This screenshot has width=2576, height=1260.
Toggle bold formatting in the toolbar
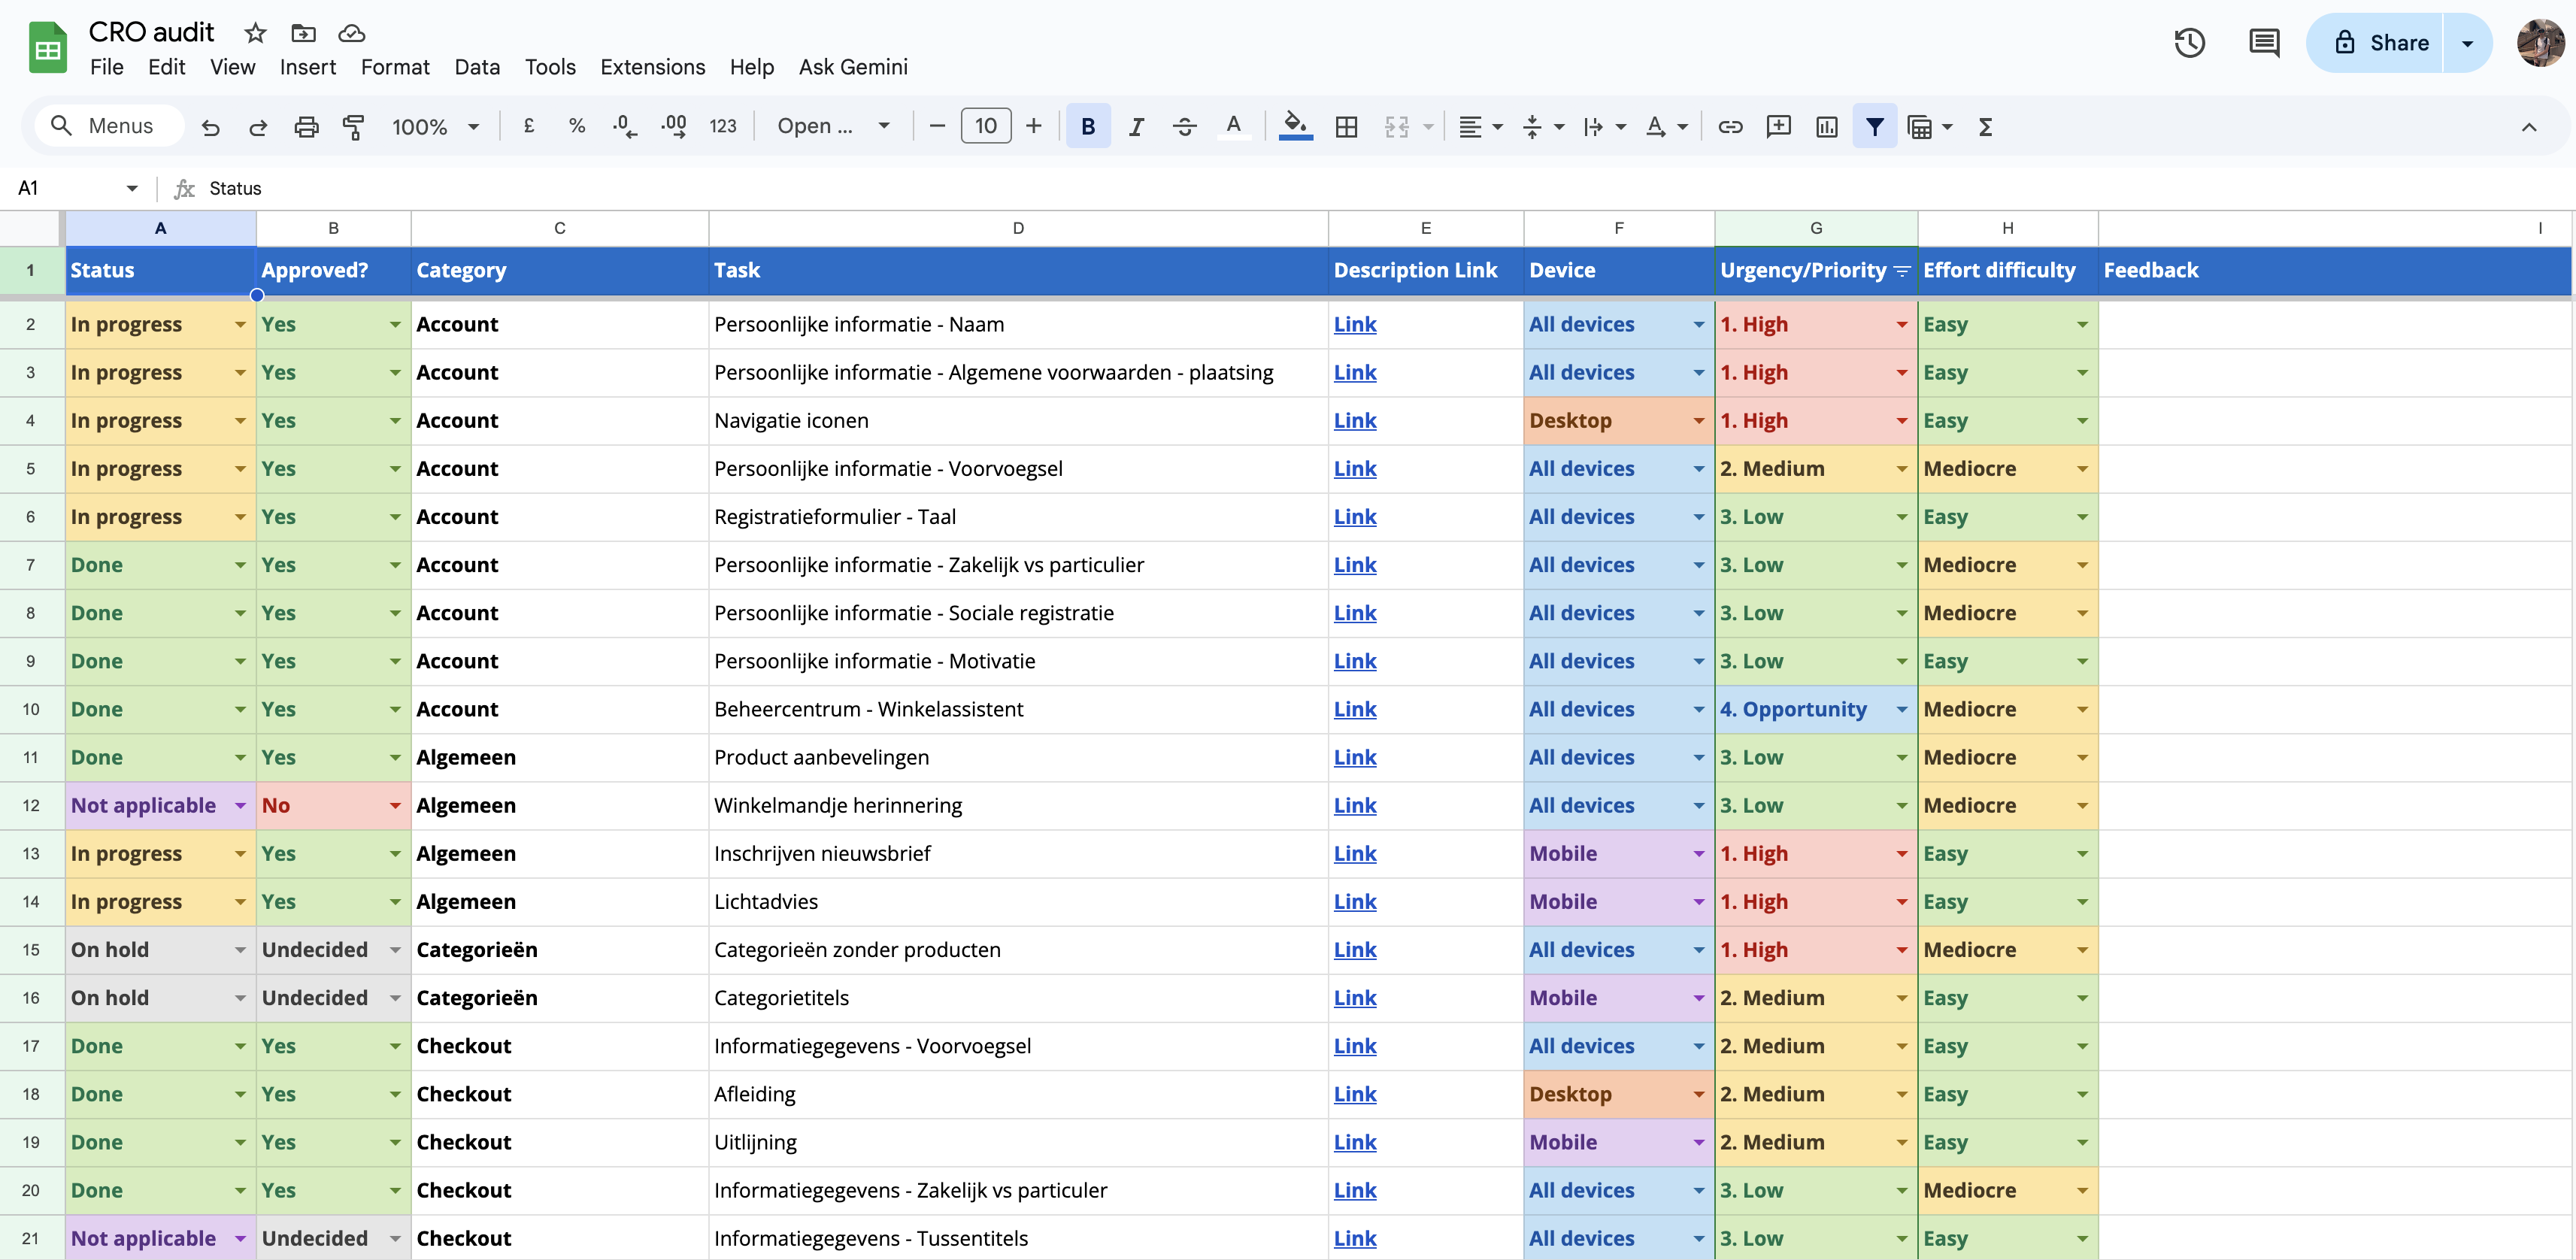[x=1088, y=126]
